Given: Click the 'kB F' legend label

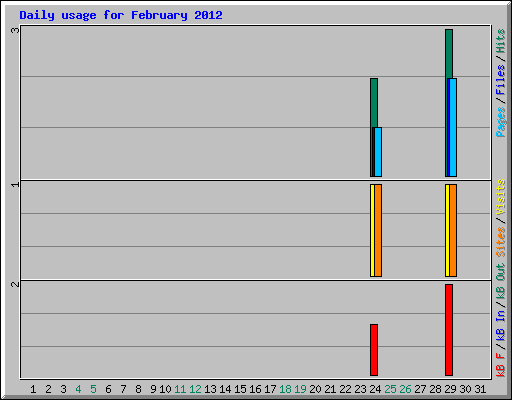Looking at the screenshot, I should coord(500,365).
